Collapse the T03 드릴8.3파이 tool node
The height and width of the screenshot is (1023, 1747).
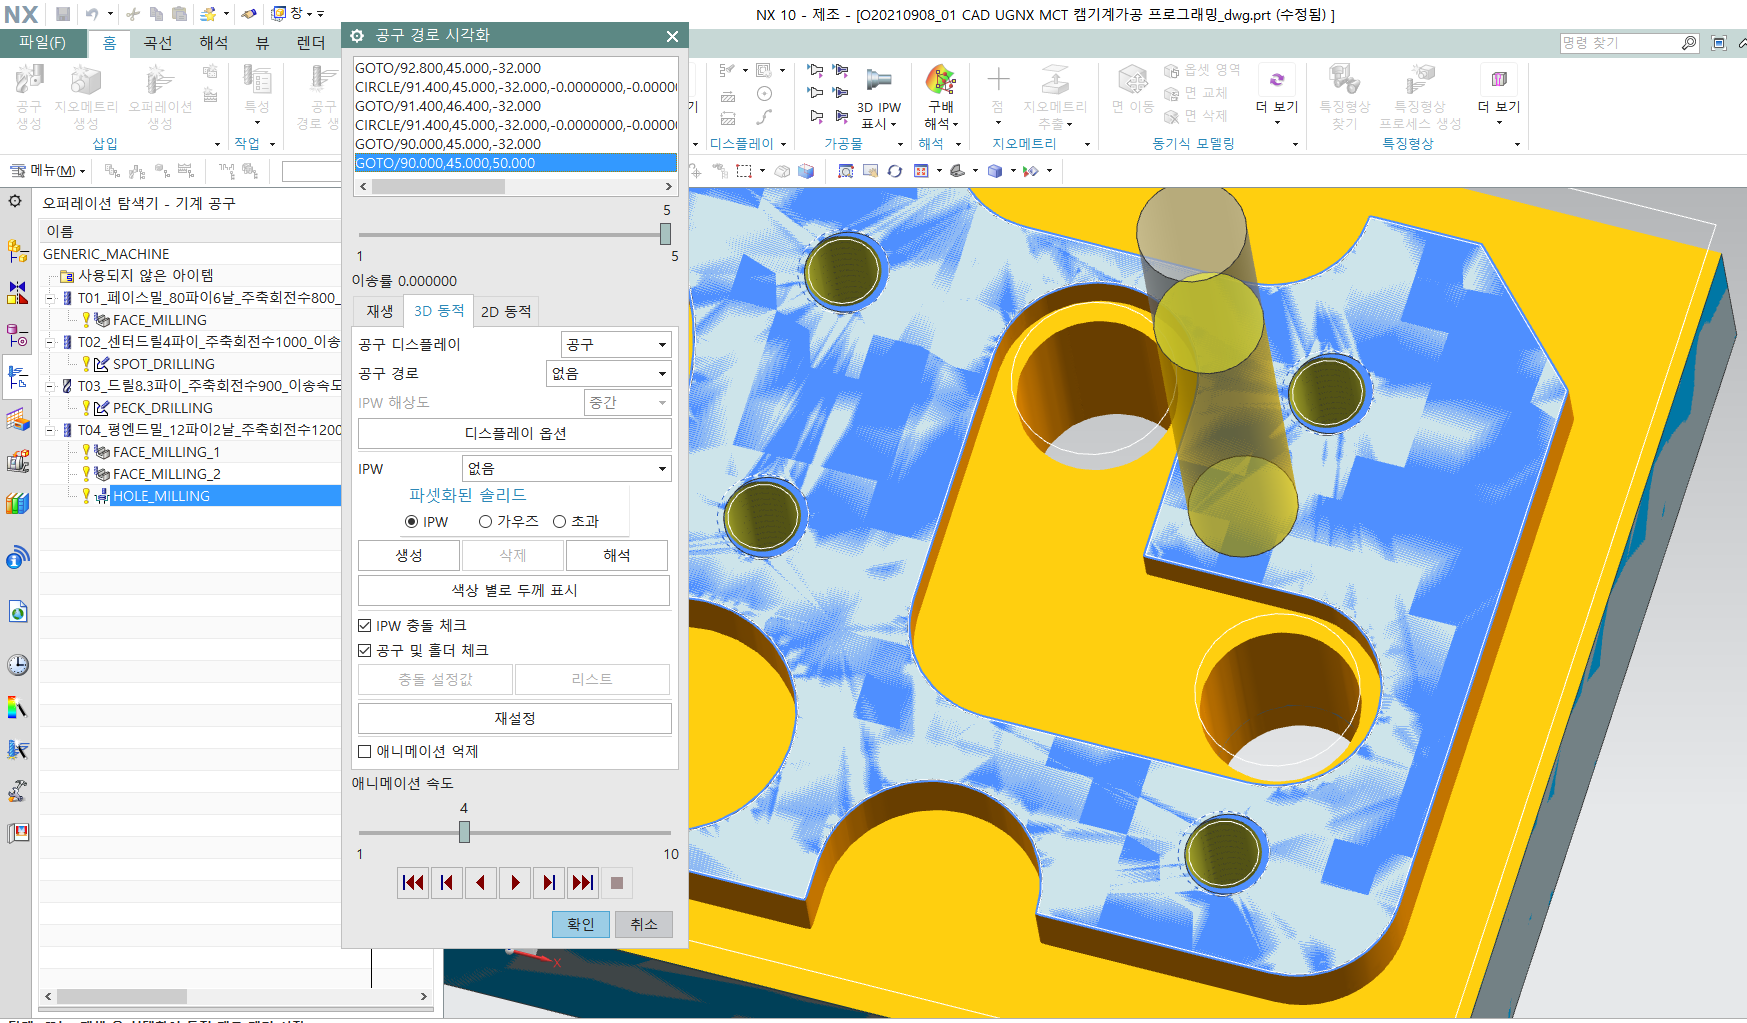(x=50, y=386)
